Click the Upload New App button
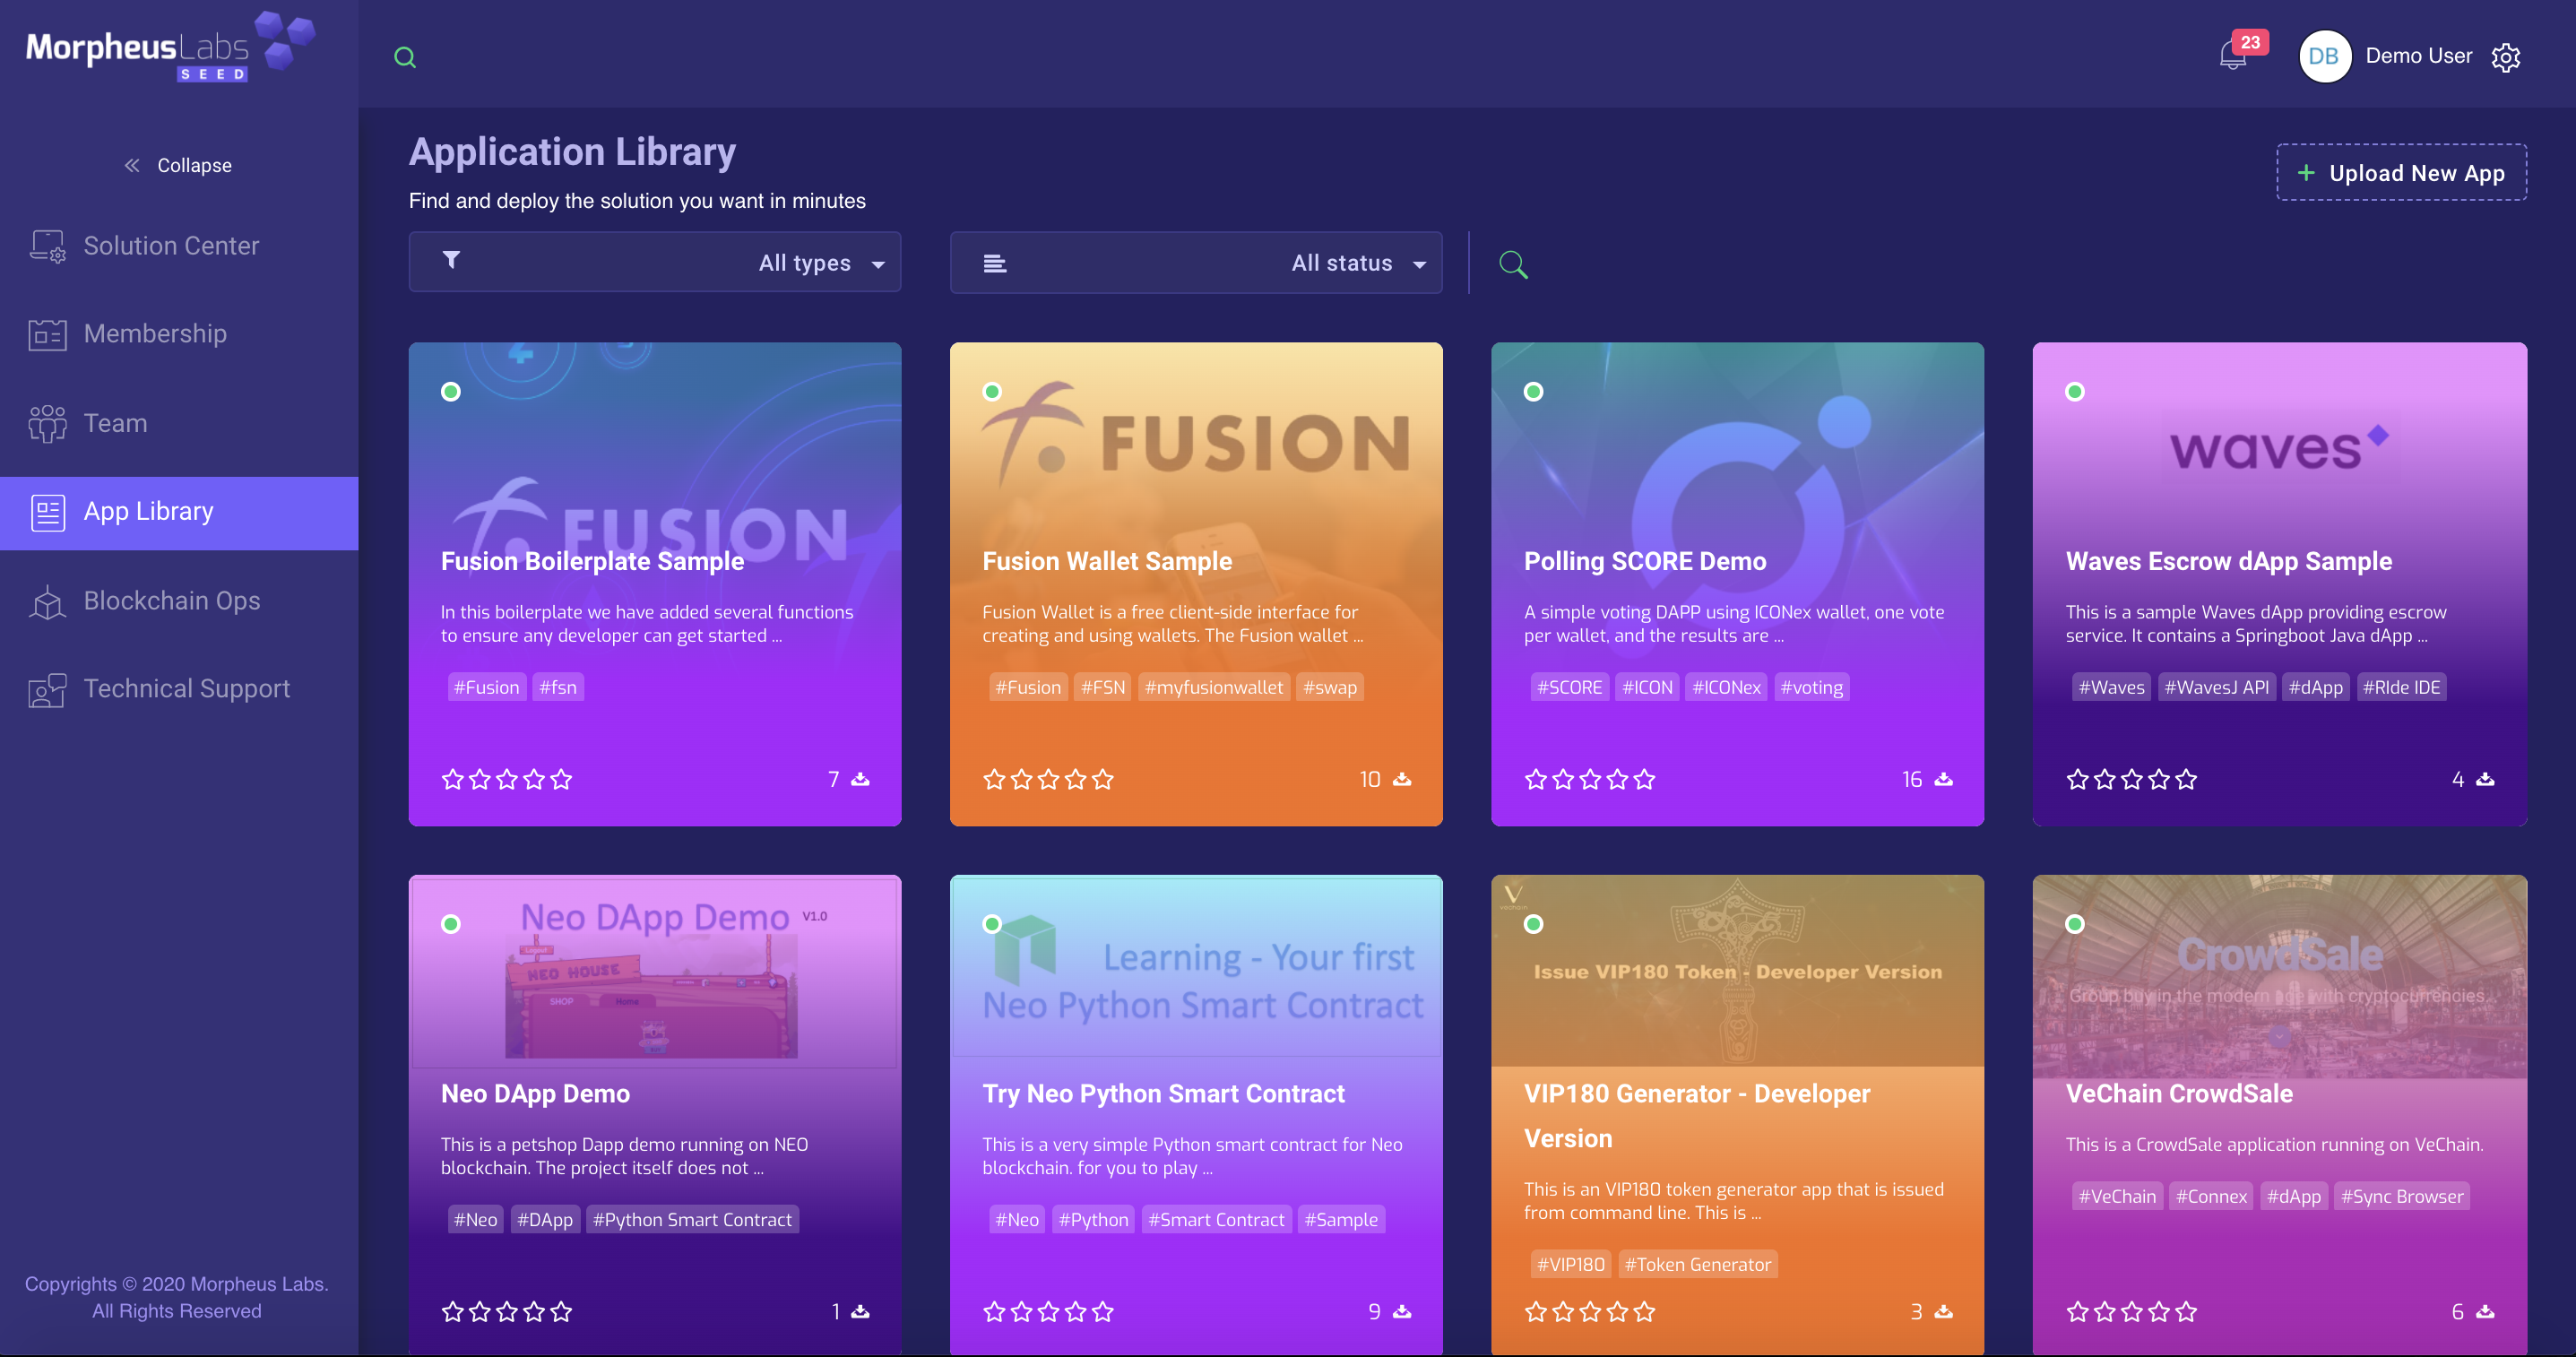Viewport: 2576px width, 1357px height. (x=2401, y=173)
